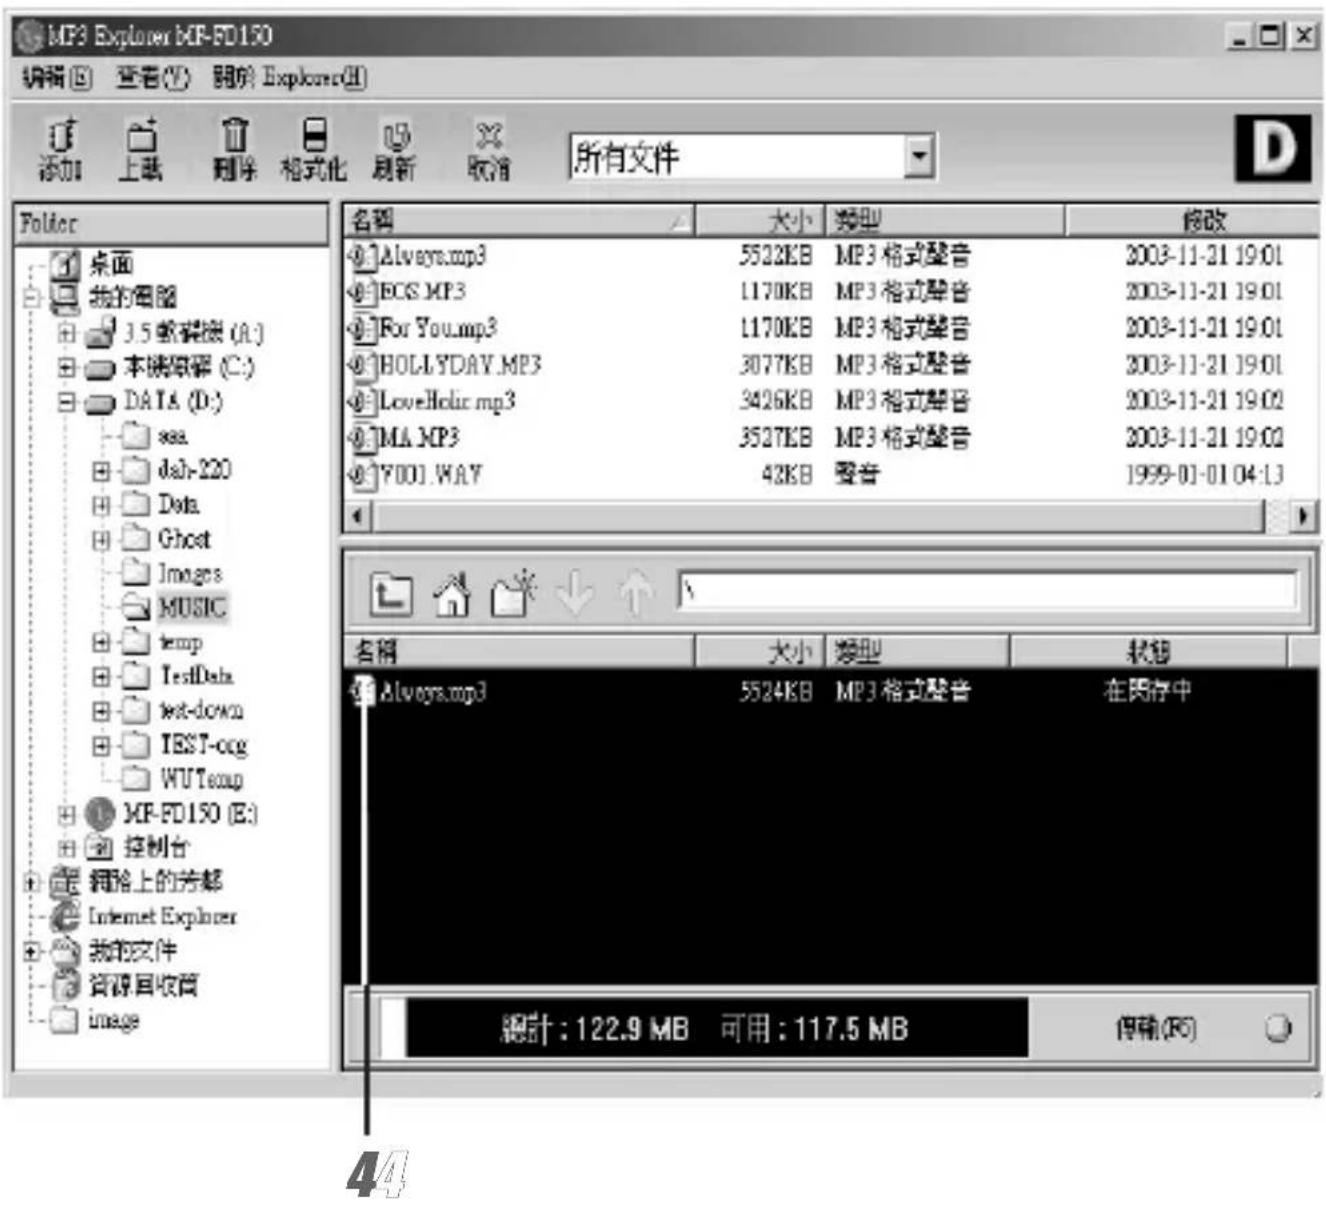
Task: Collapse the DATA (D:) drive node
Action: [66, 402]
